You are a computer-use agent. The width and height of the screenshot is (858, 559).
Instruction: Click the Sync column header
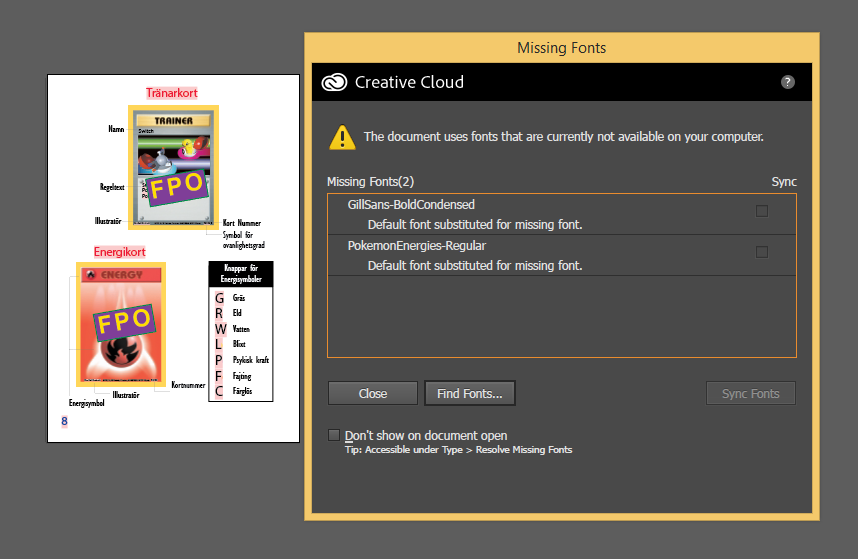pos(784,182)
